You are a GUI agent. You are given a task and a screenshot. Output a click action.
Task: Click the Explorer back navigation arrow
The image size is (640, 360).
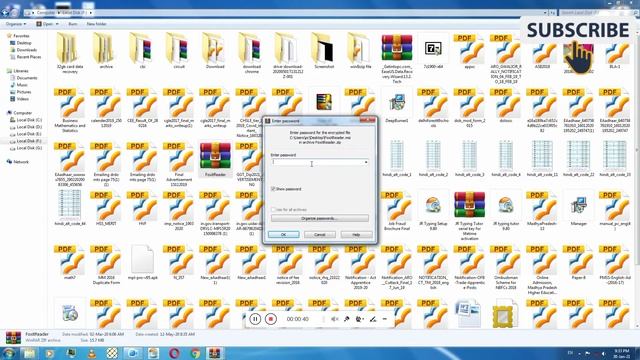pyautogui.click(x=6, y=13)
